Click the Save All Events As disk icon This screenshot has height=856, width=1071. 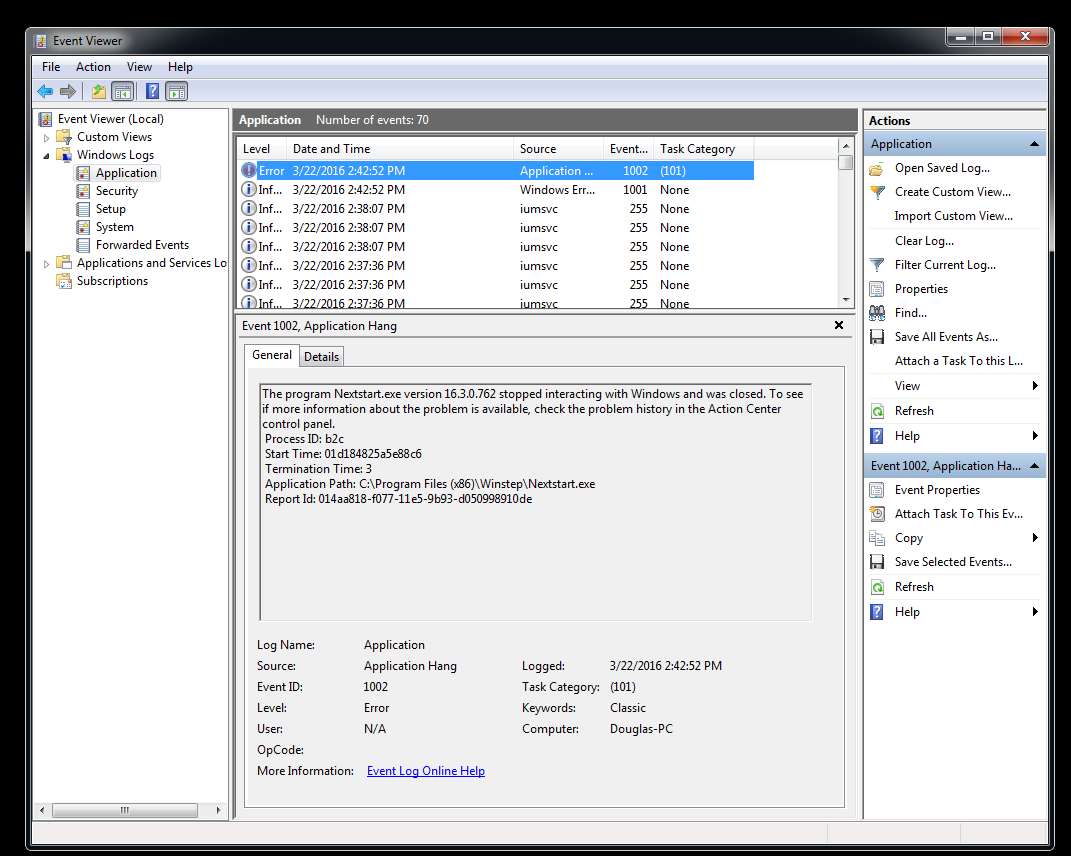[x=877, y=337]
